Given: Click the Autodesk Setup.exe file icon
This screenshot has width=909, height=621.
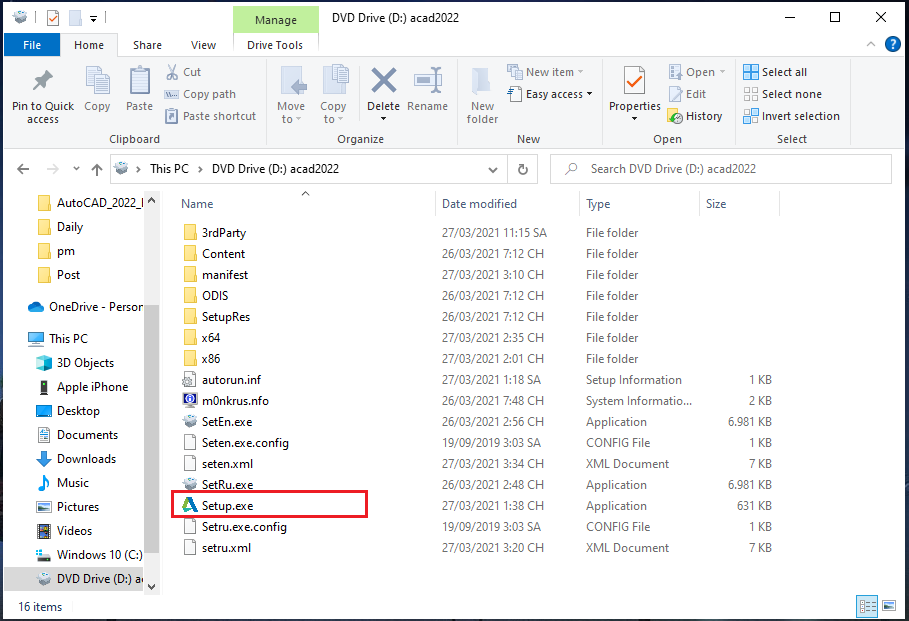Looking at the screenshot, I should click(190, 505).
